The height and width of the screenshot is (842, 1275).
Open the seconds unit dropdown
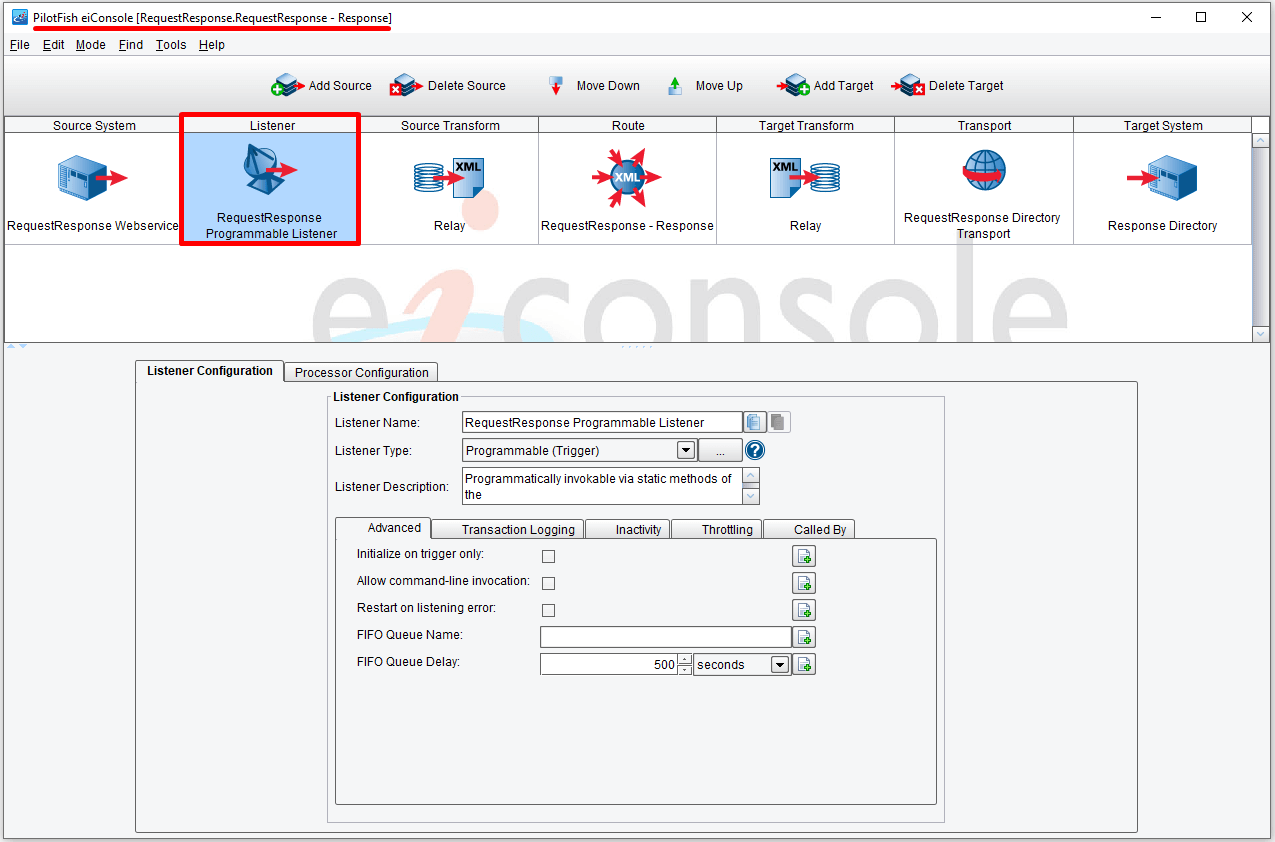point(780,664)
